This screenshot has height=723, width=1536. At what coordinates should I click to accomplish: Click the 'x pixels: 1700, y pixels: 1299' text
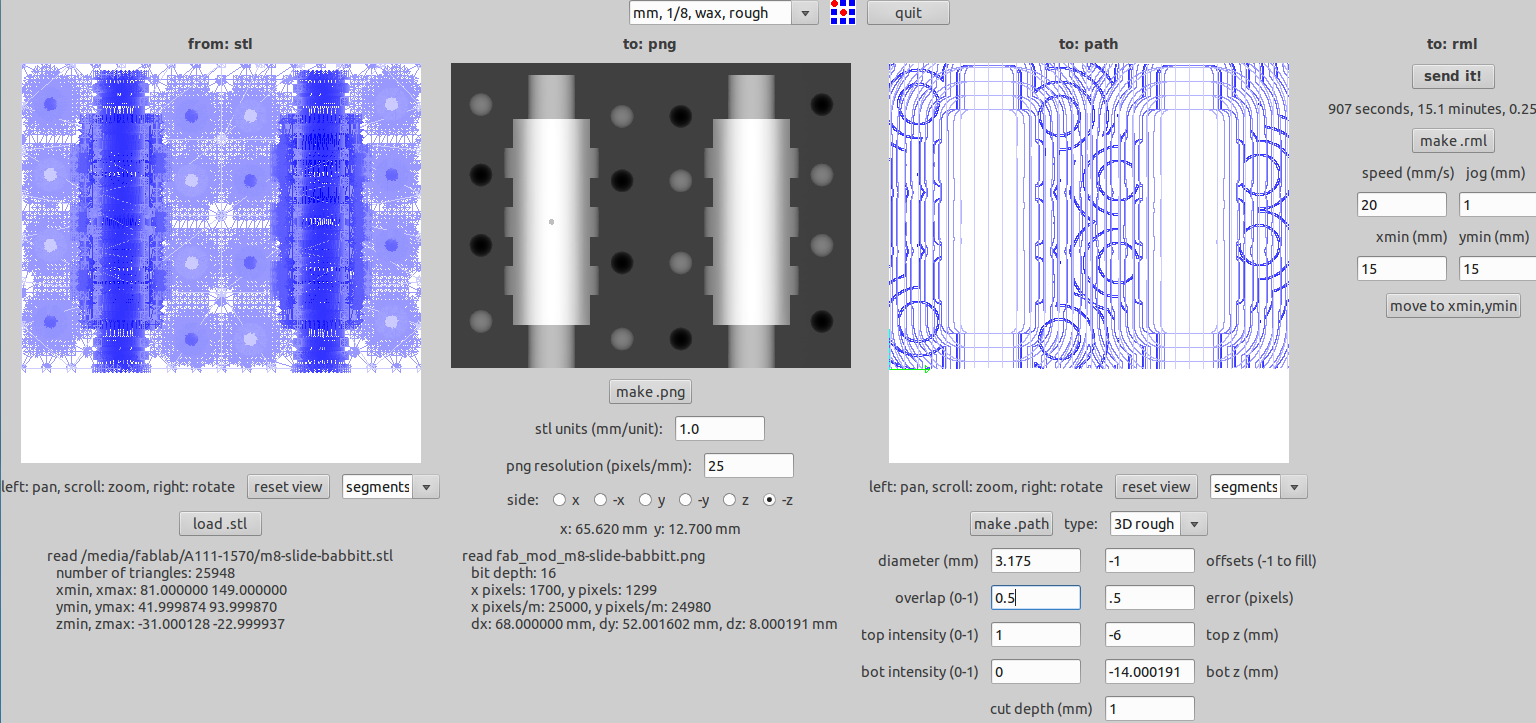[x=564, y=590]
